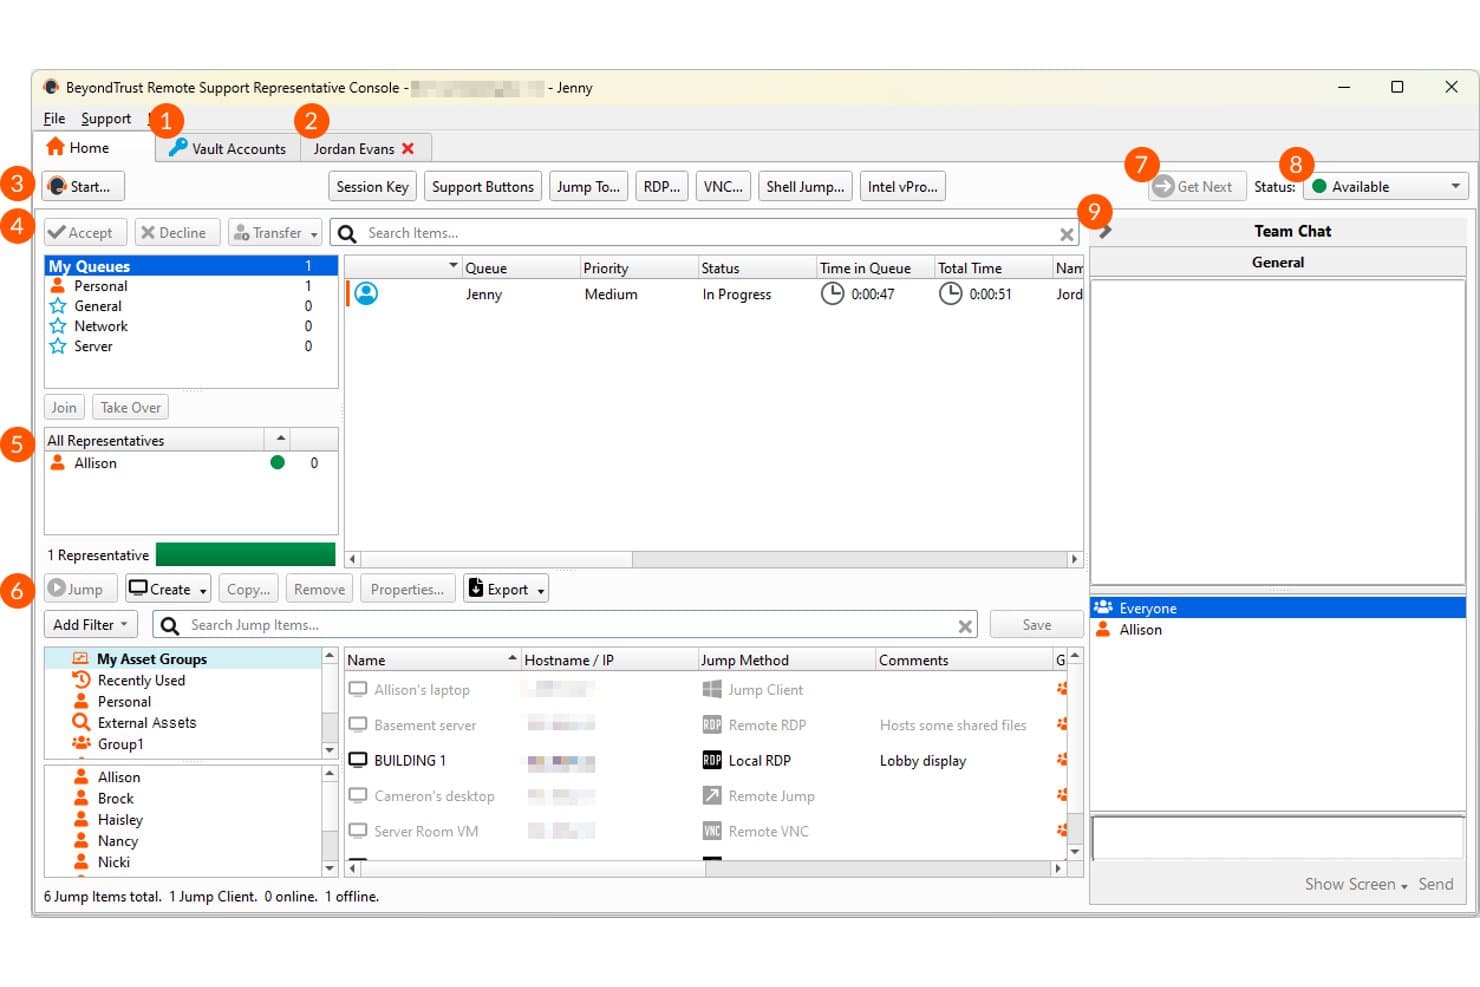Viewport: 1480px width, 987px height.
Task: Close the Jordan Evans session tab
Action: (x=408, y=149)
